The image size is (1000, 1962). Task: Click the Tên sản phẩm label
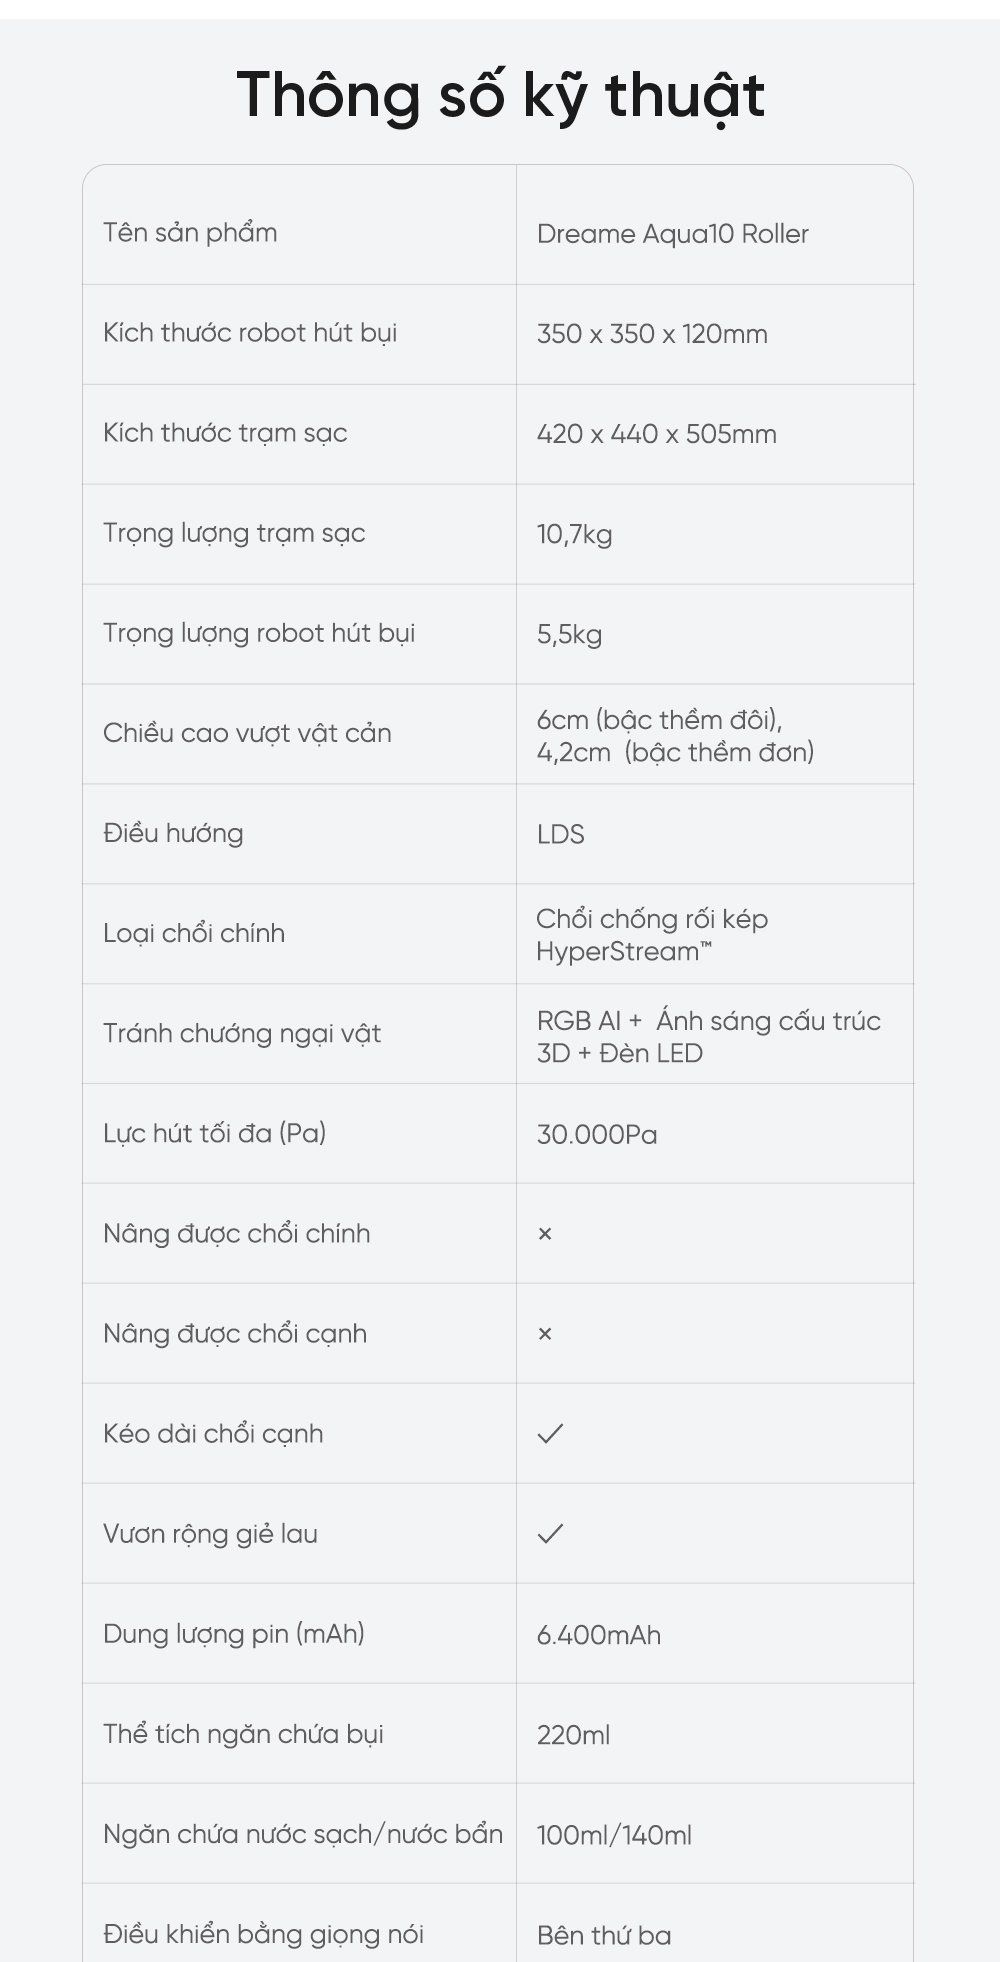click(x=190, y=233)
